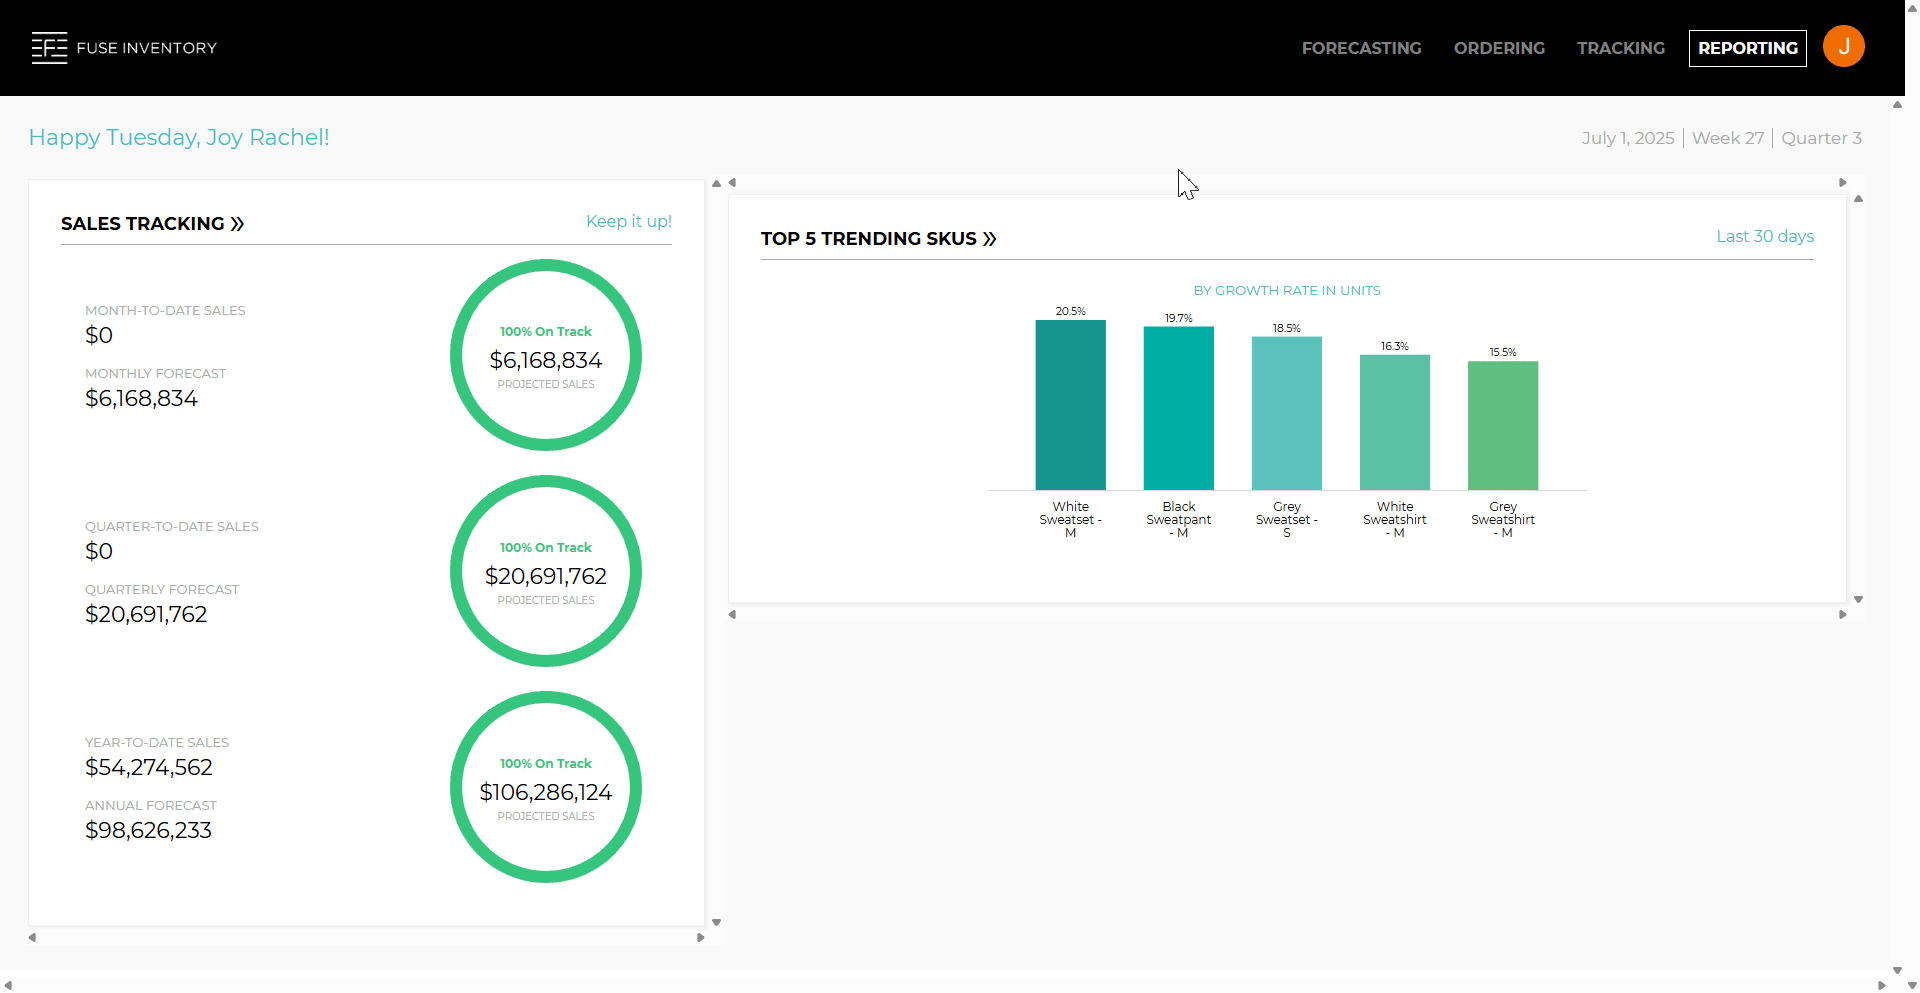Click the monthly projected sales progress ring
1920x993 pixels.
tap(546, 355)
